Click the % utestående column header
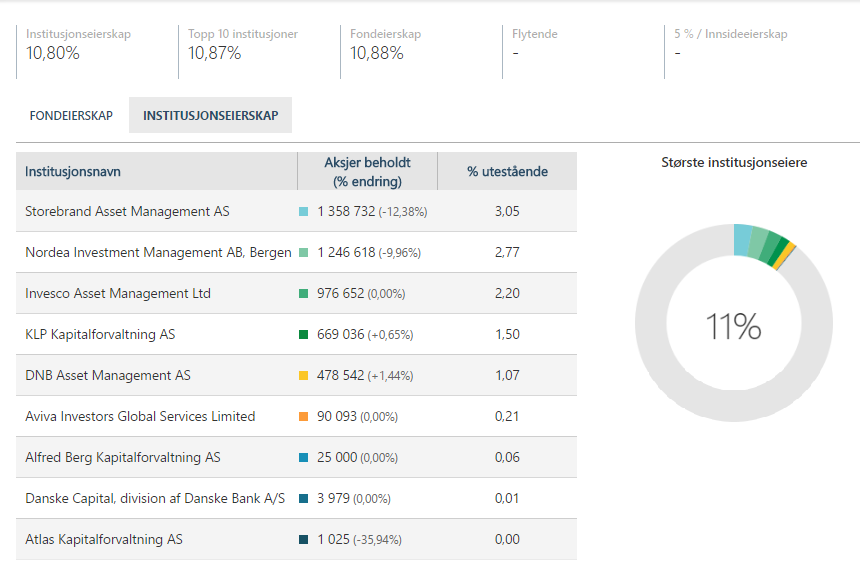The height and width of the screenshot is (567, 860). click(507, 172)
